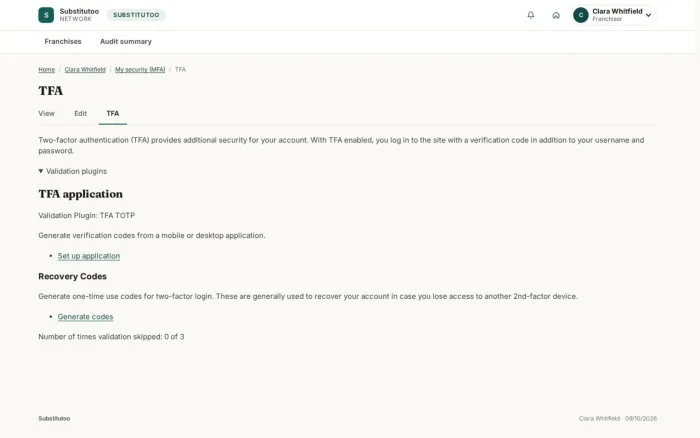The image size is (700, 438).
Task: Click the Clara Whitfield name in header
Action: click(617, 11)
